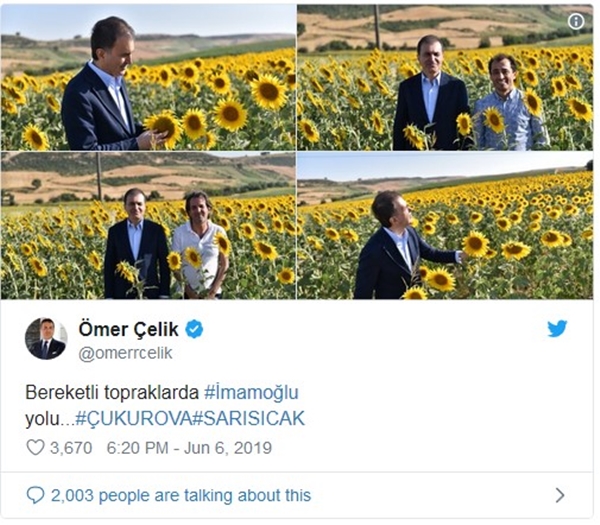Open bottom-left photo of two men standing

(149, 226)
